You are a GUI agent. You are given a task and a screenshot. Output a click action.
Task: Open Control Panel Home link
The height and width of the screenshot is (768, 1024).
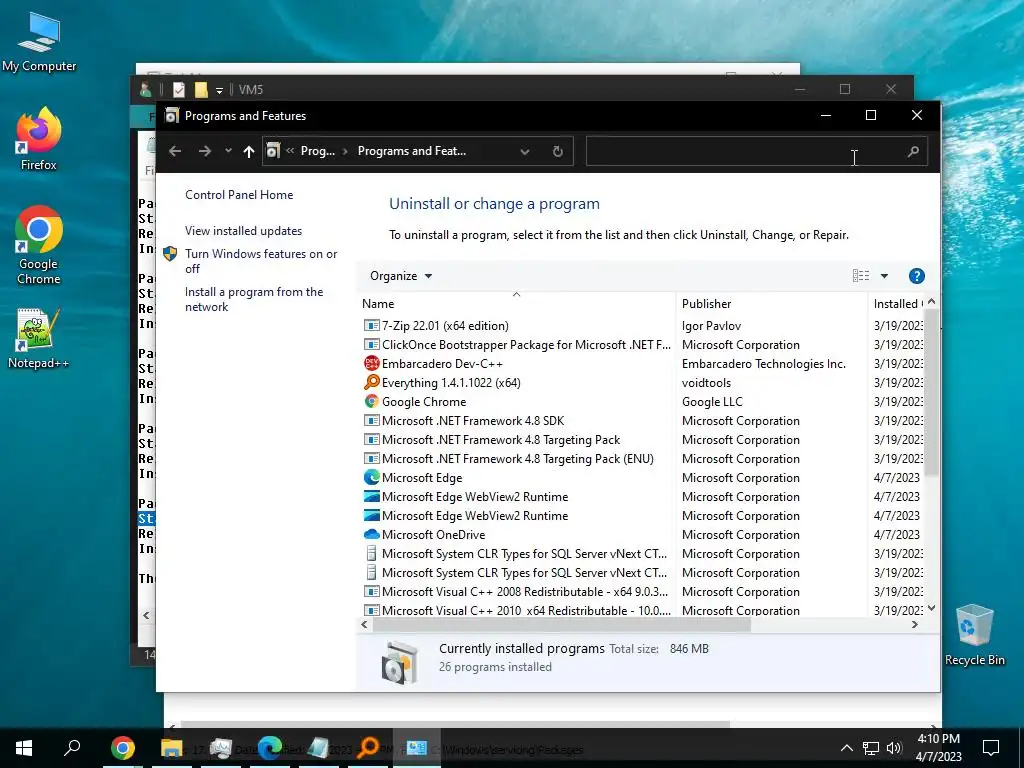pyautogui.click(x=239, y=195)
